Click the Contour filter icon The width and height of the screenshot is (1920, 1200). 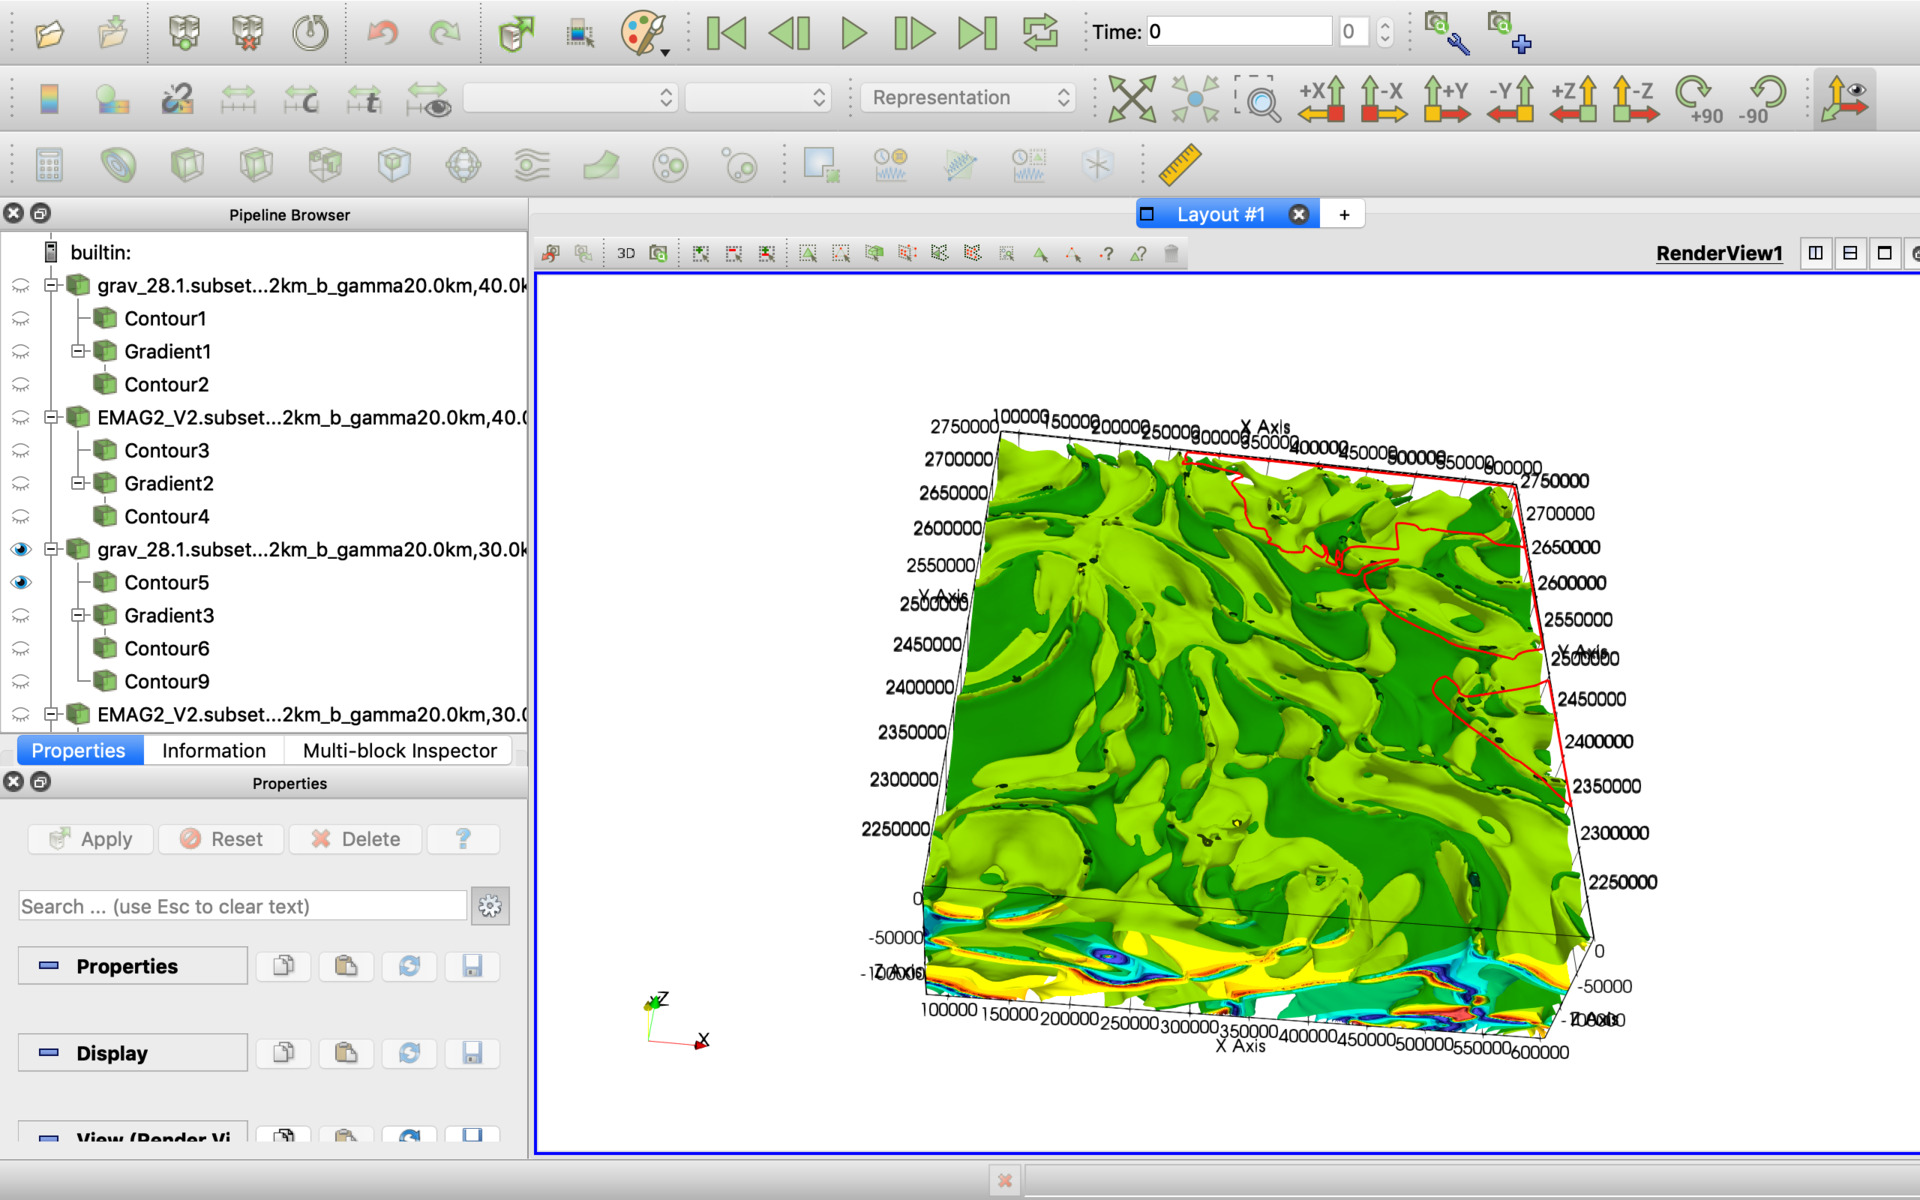[x=118, y=165]
